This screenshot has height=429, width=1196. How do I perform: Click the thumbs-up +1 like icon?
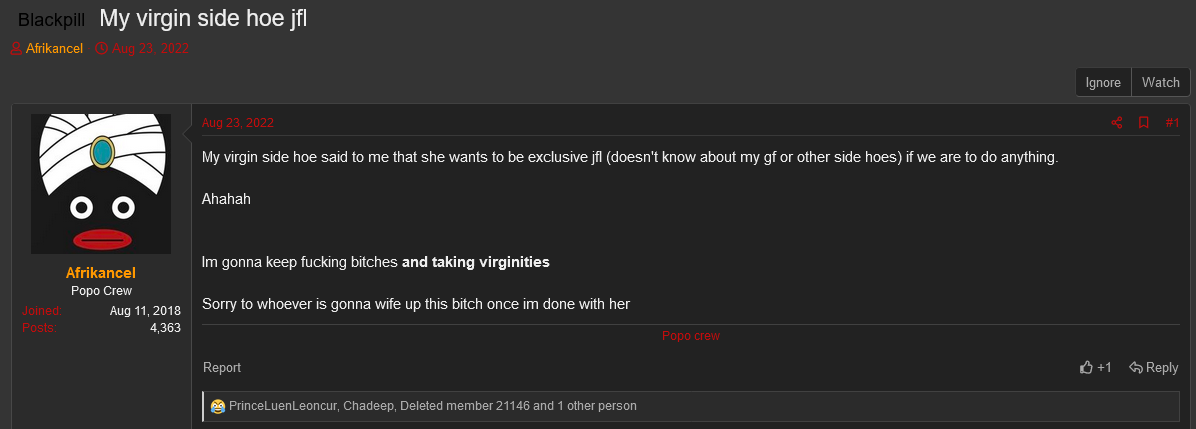[1087, 368]
